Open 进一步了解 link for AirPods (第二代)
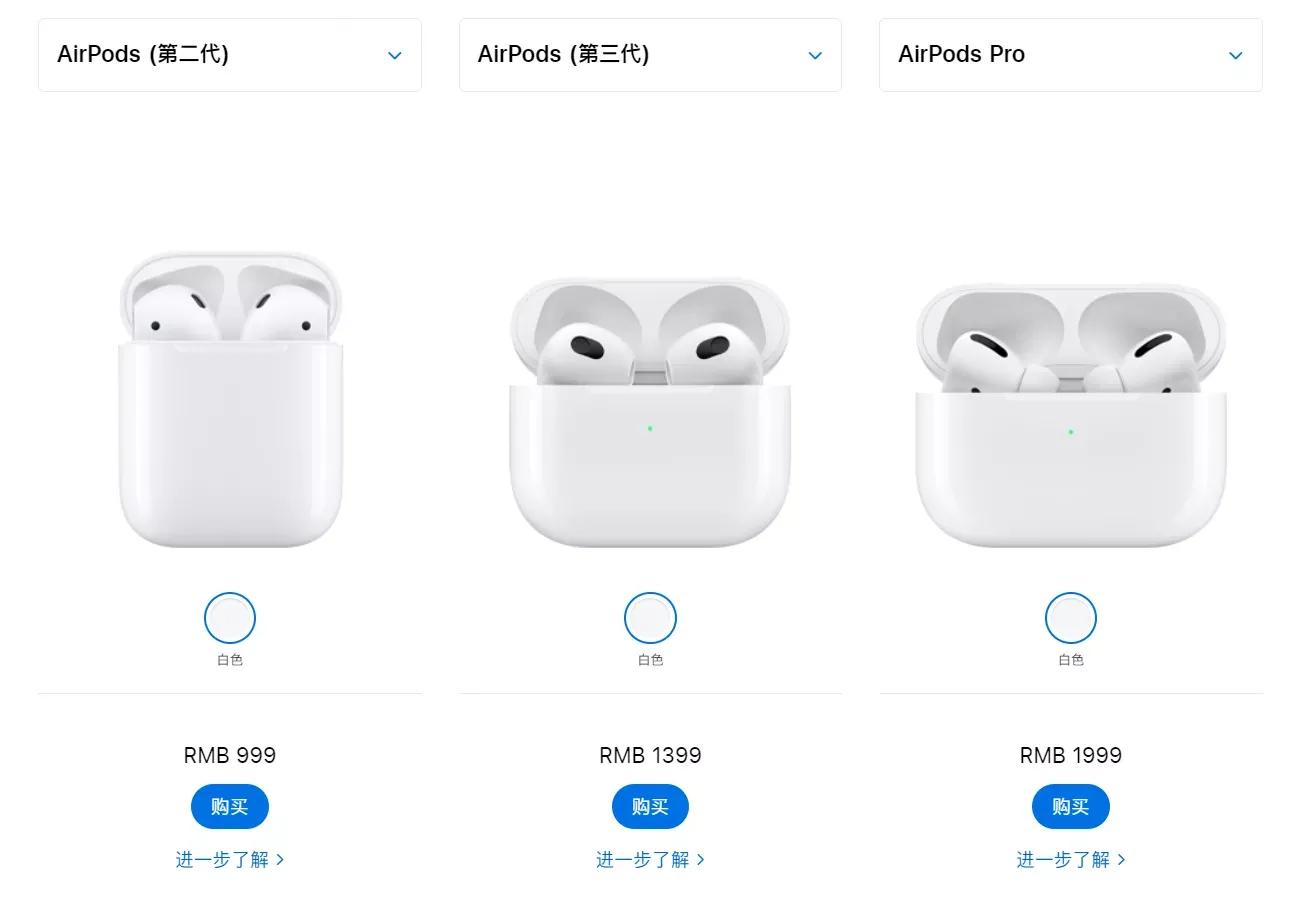The image size is (1298, 900). pos(230,860)
